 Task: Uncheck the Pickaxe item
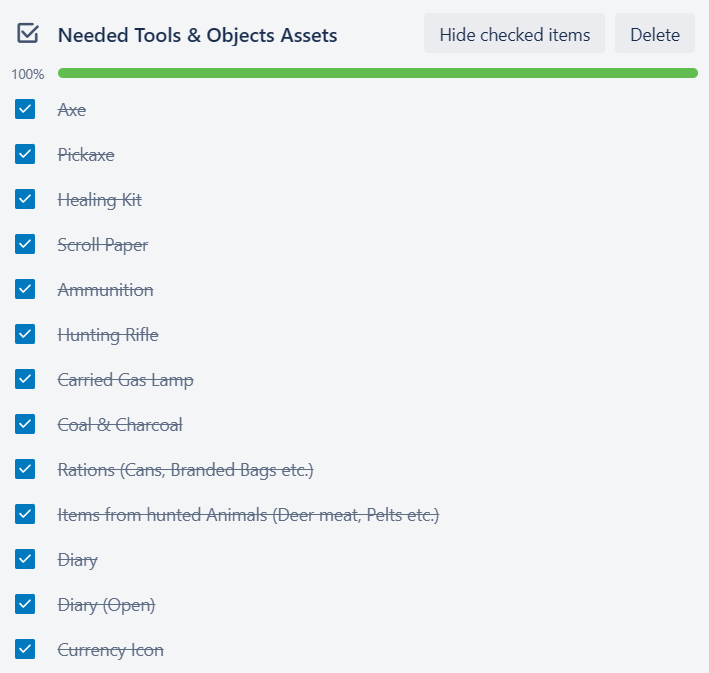pos(25,154)
